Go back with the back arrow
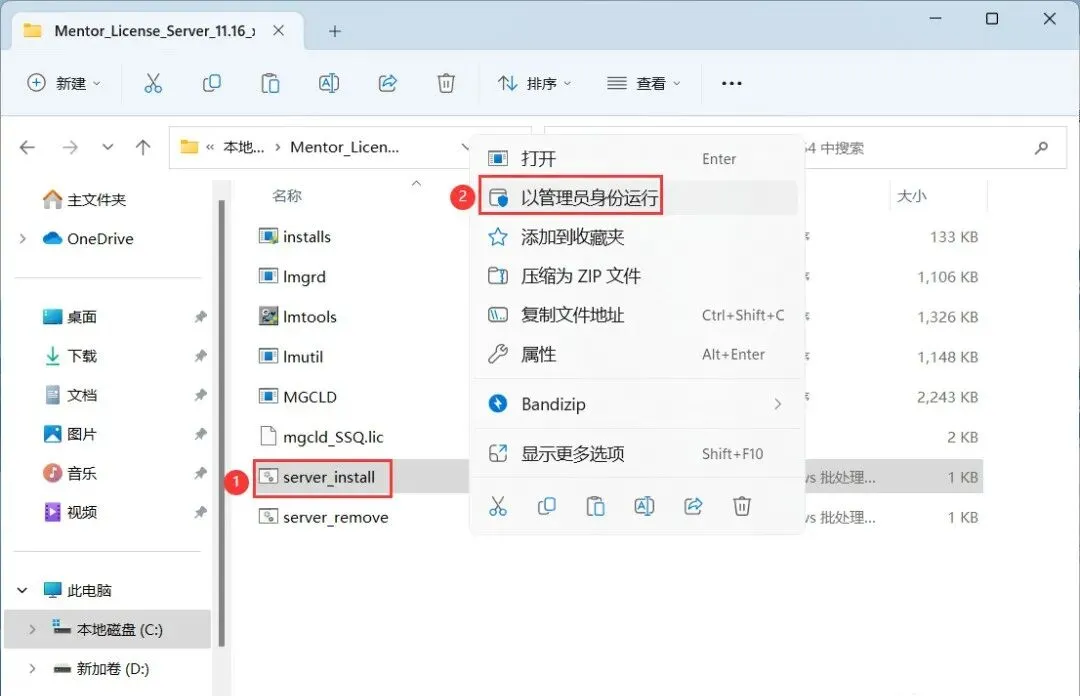1080x696 pixels. 28,147
